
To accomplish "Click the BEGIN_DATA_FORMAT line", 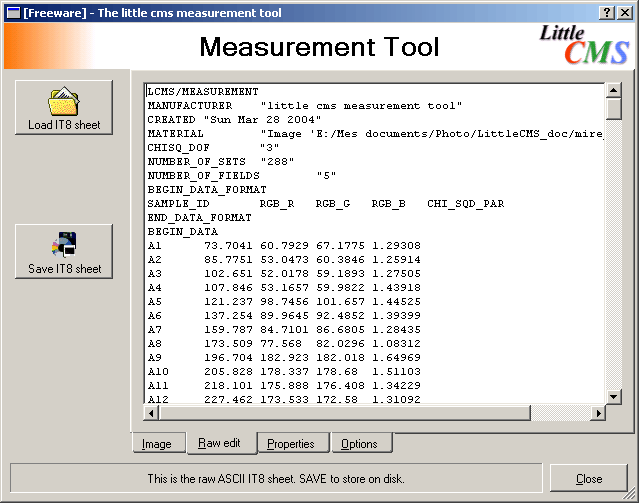I will (x=207, y=190).
